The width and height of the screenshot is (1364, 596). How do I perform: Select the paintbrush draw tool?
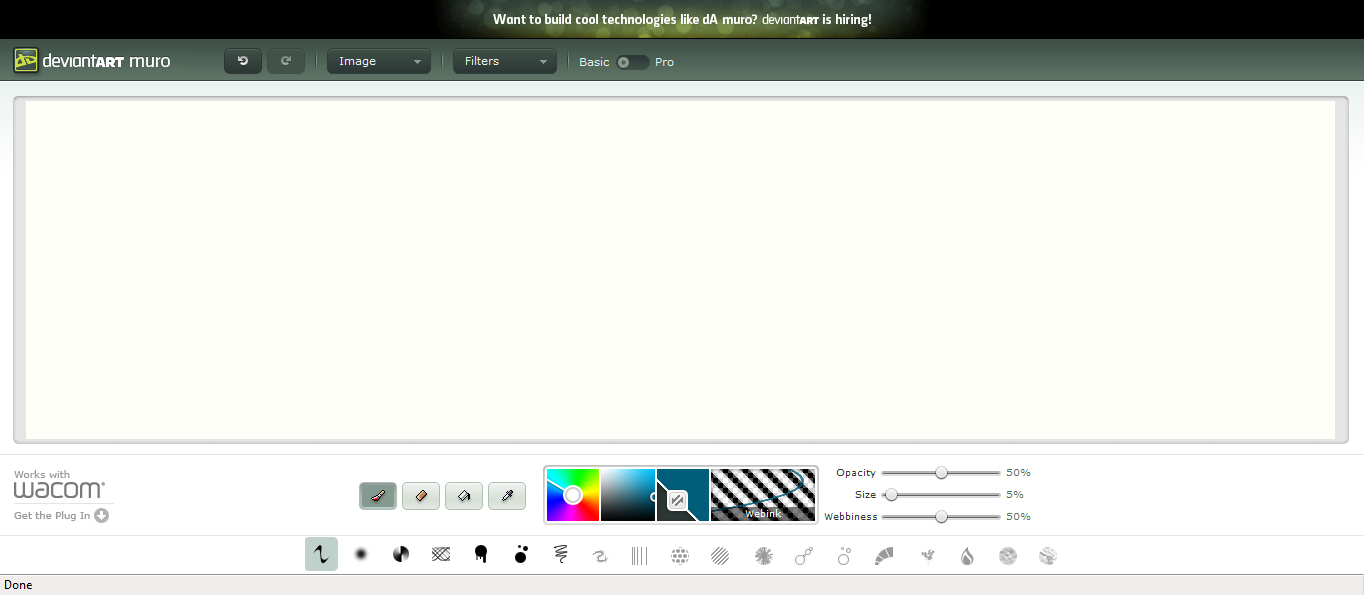[378, 495]
